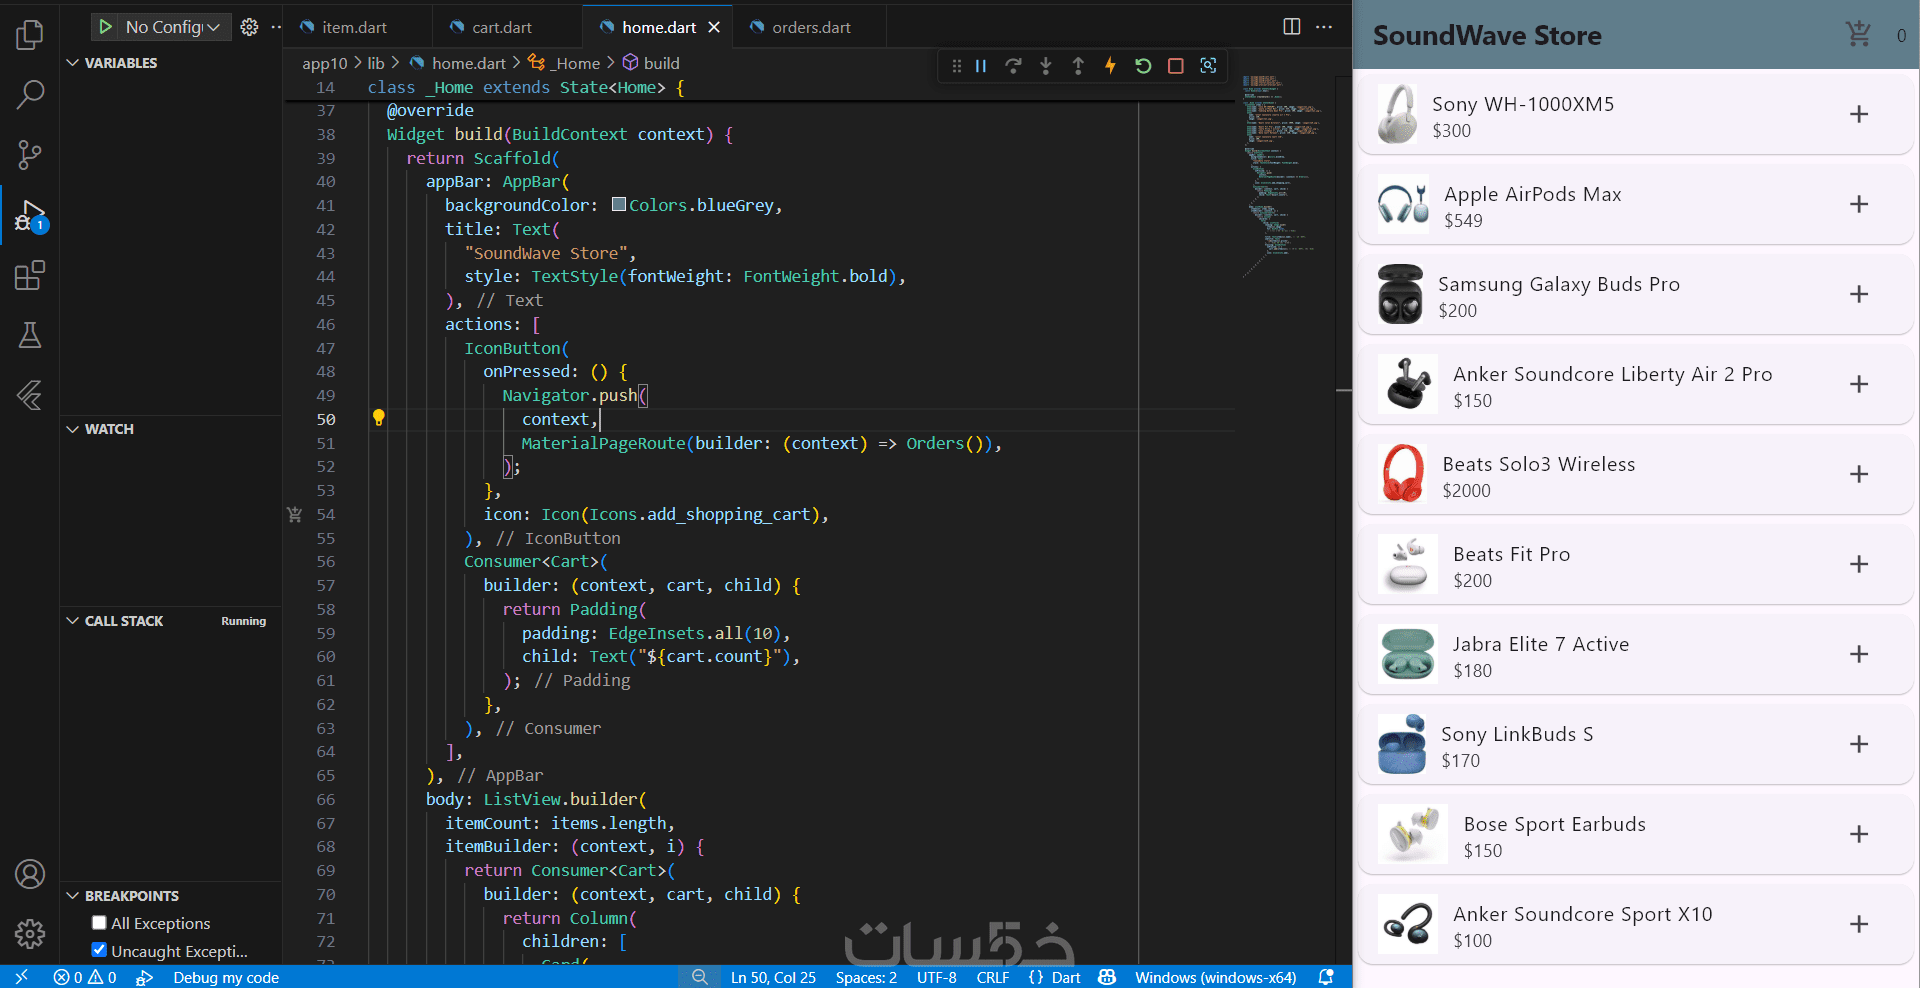Click the blueGrey color swatch on line 41

pos(619,204)
